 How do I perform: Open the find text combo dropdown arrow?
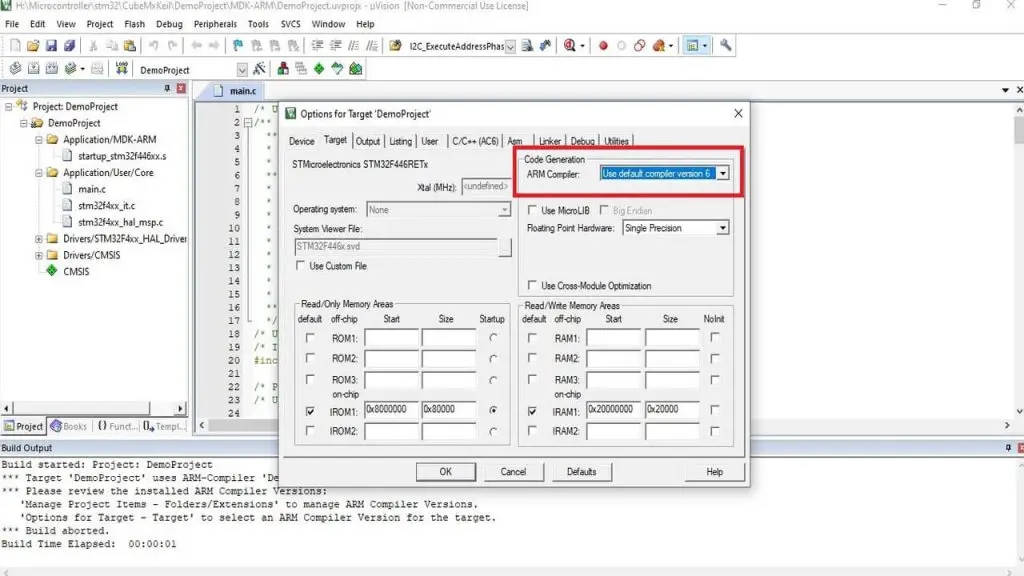coord(510,46)
